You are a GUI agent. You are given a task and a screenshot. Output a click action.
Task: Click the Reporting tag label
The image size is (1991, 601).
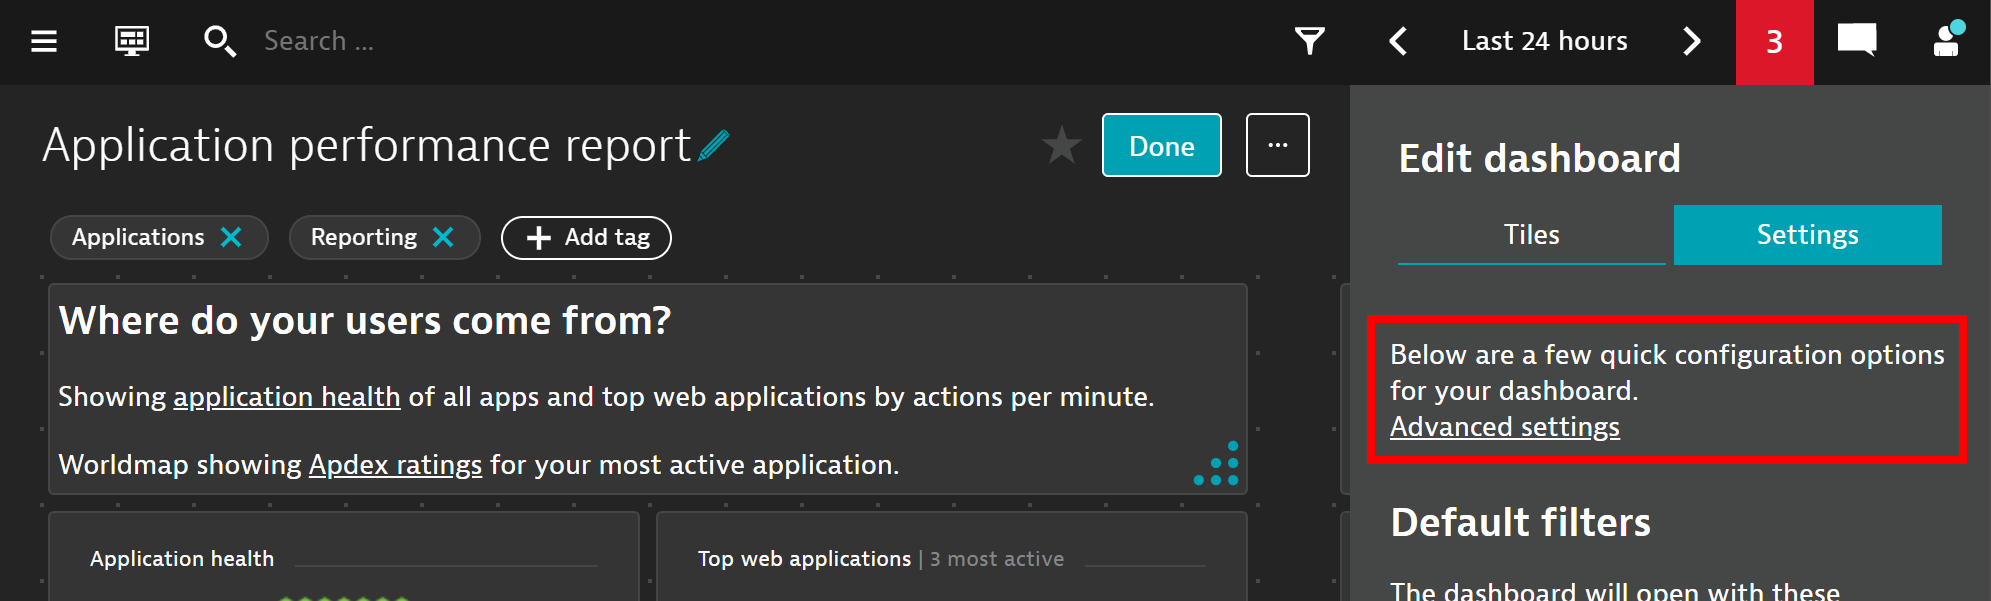(364, 237)
